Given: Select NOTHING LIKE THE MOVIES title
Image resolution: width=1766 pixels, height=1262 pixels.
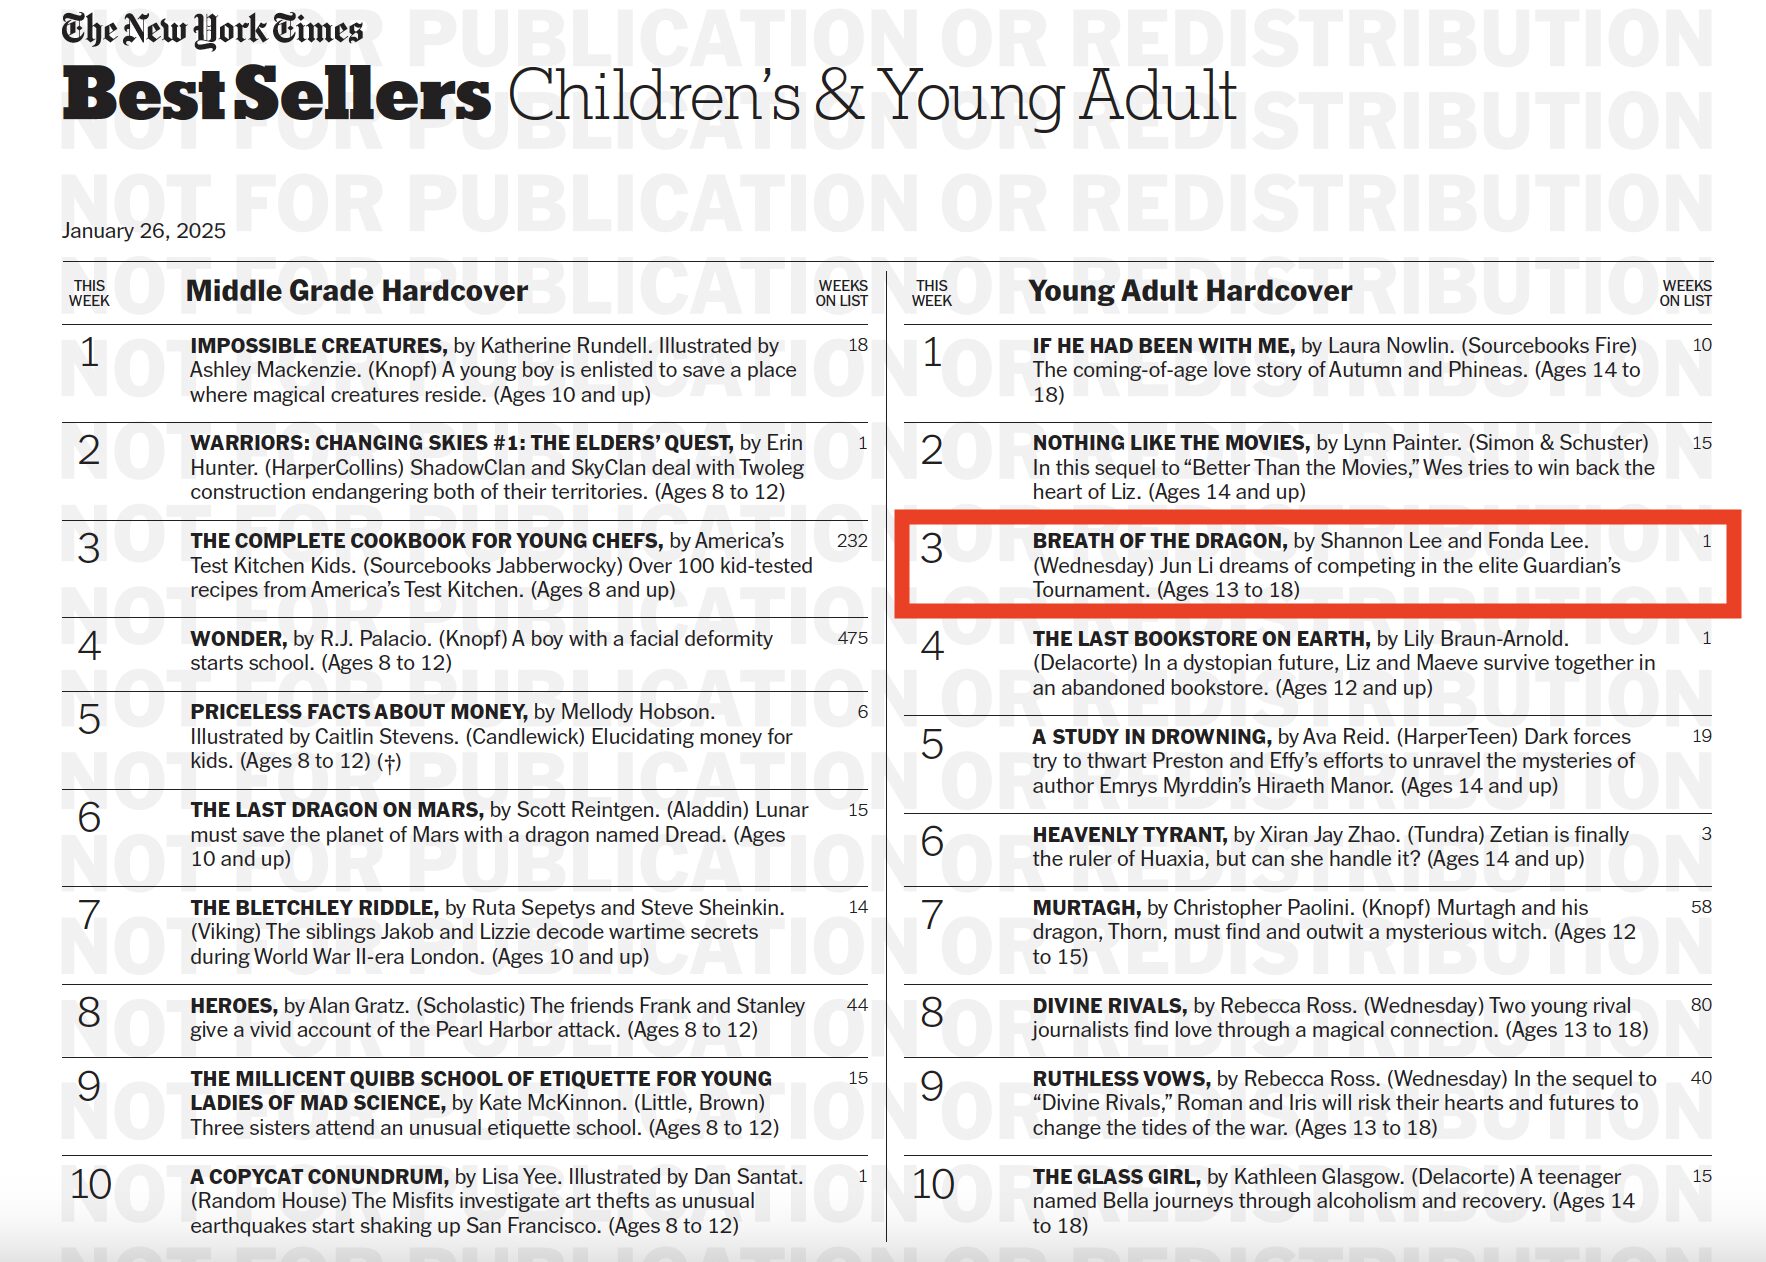Looking at the screenshot, I should [1172, 443].
